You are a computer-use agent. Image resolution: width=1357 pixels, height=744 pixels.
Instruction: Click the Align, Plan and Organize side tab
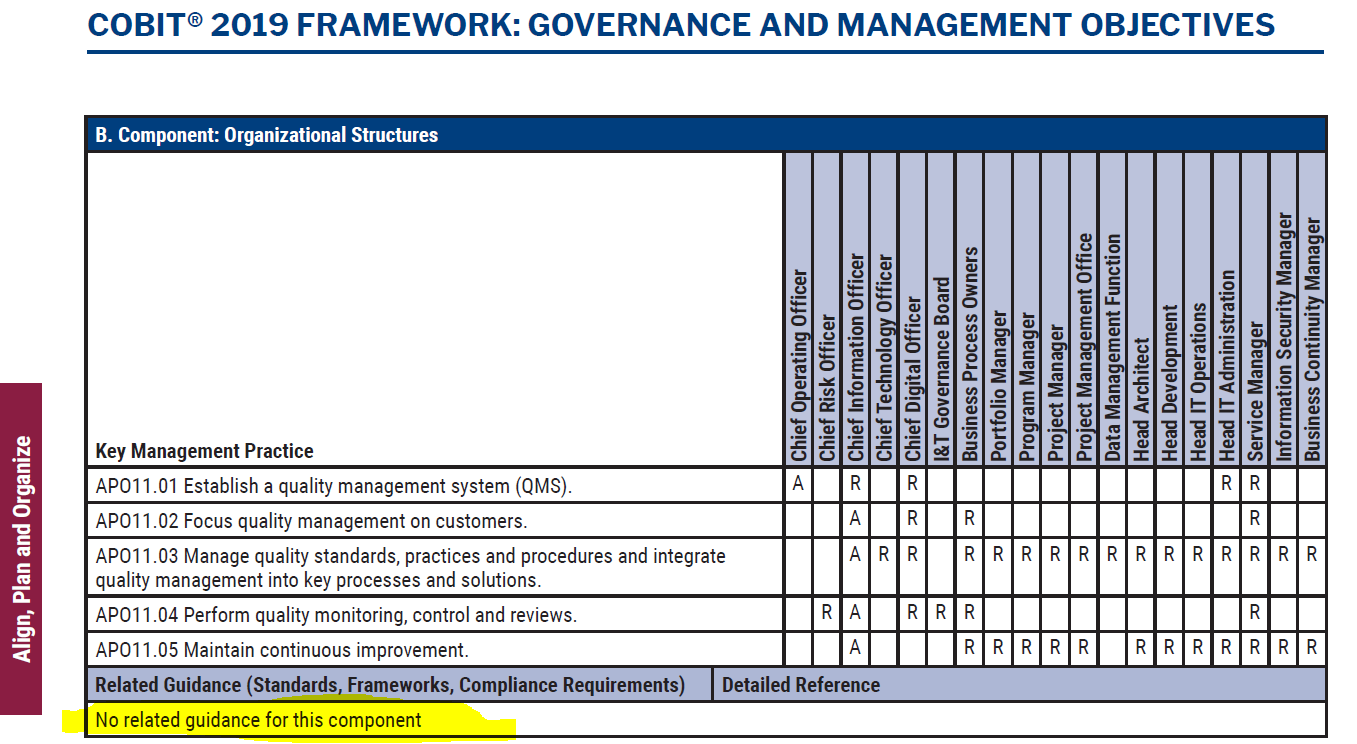(21, 548)
